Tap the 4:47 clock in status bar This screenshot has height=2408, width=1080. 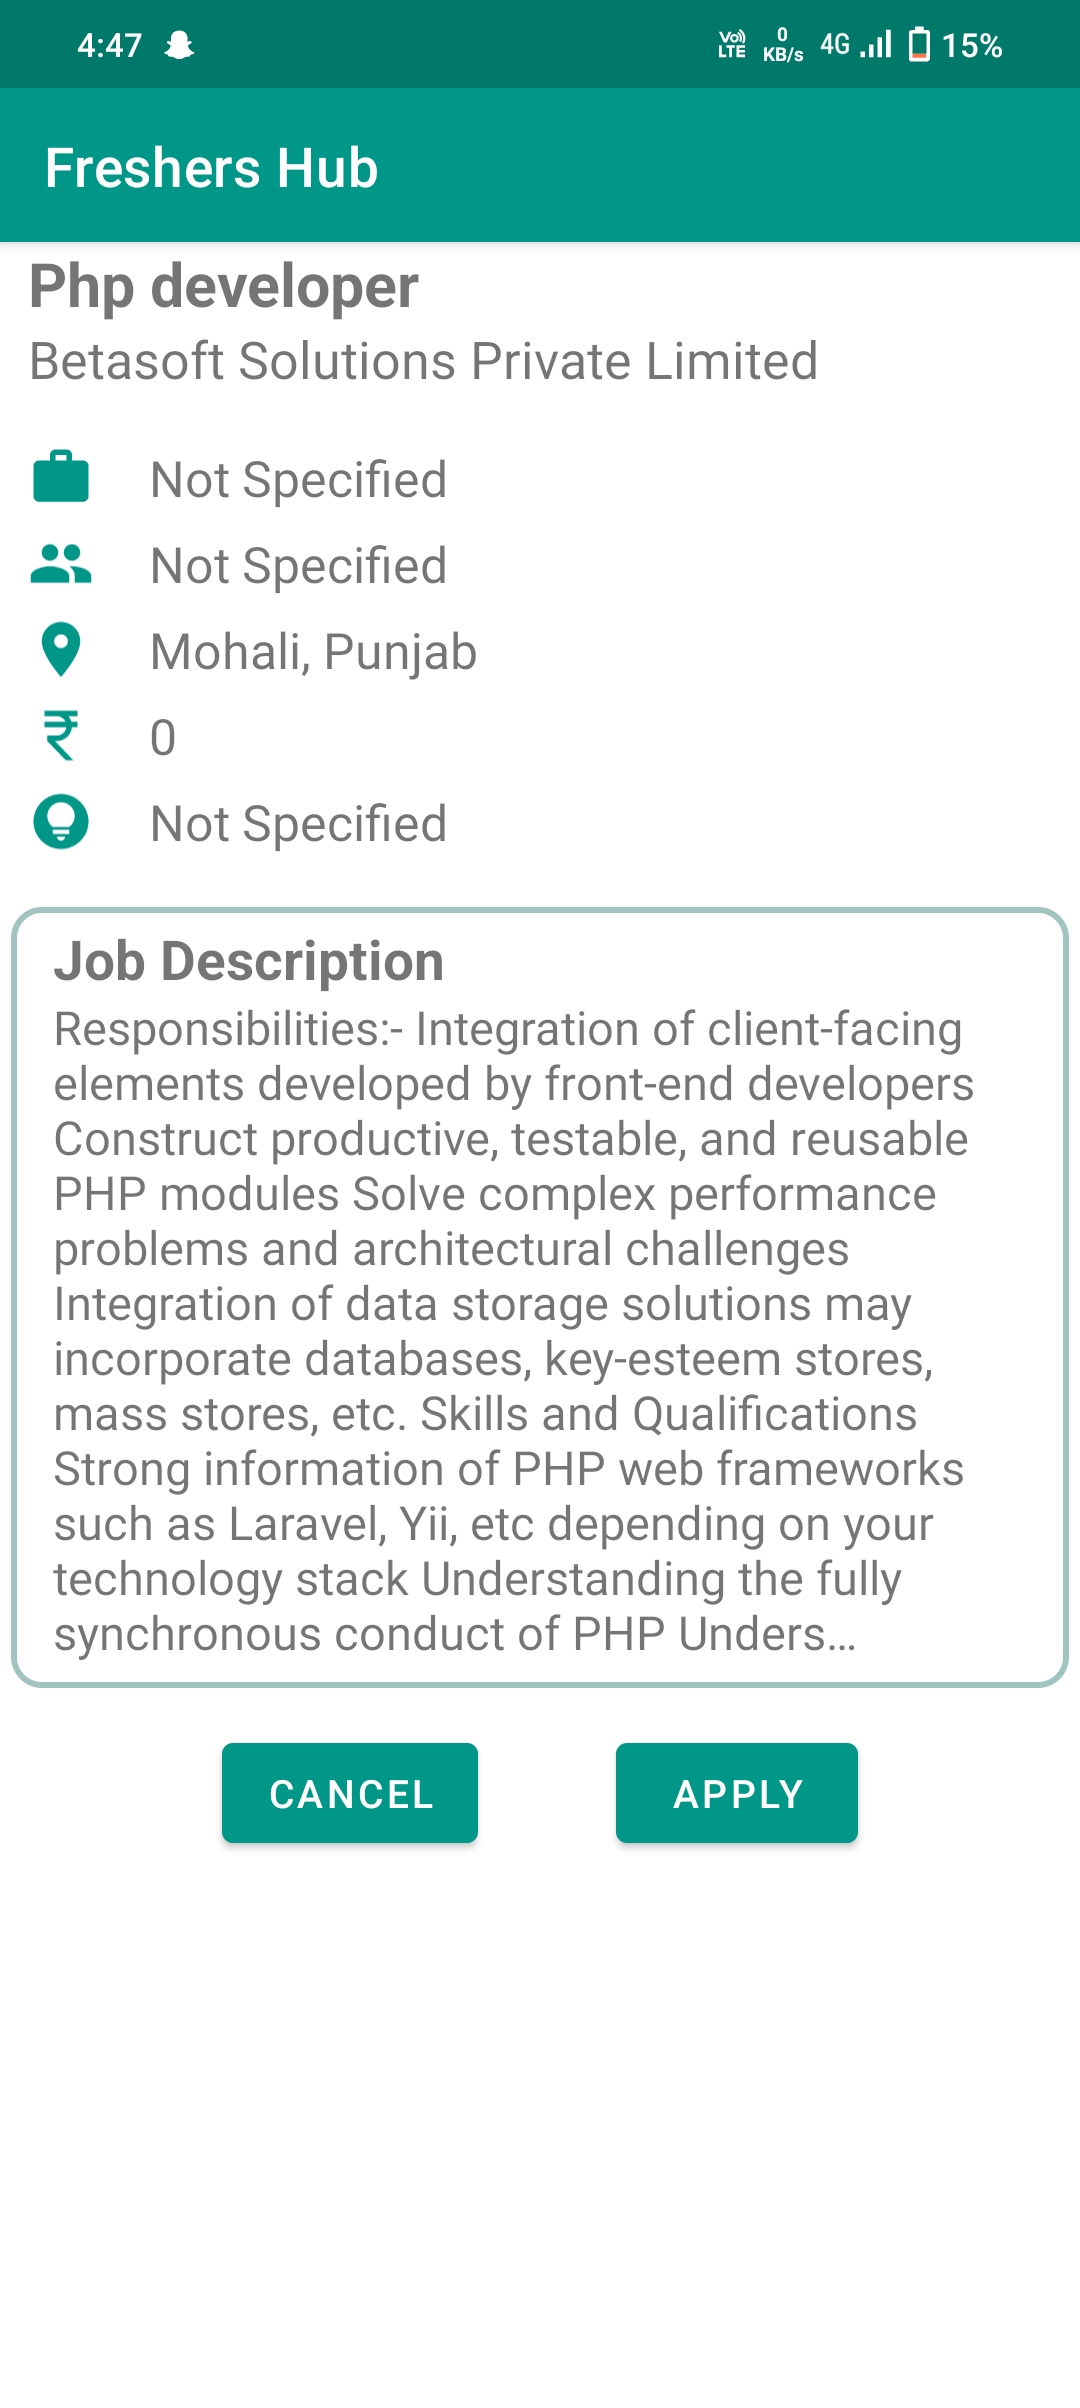click(x=110, y=45)
